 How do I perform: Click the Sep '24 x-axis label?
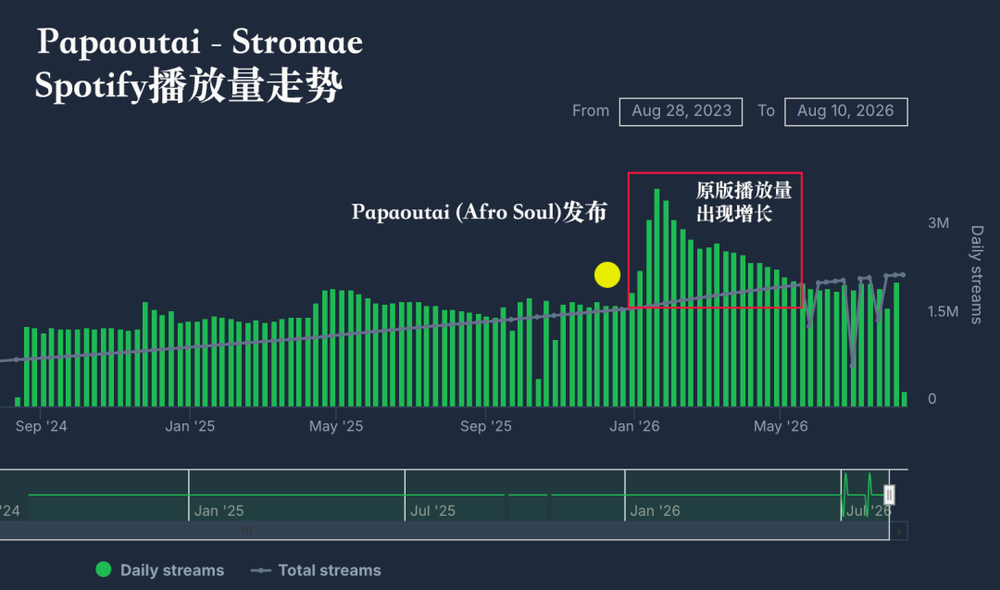click(x=41, y=426)
